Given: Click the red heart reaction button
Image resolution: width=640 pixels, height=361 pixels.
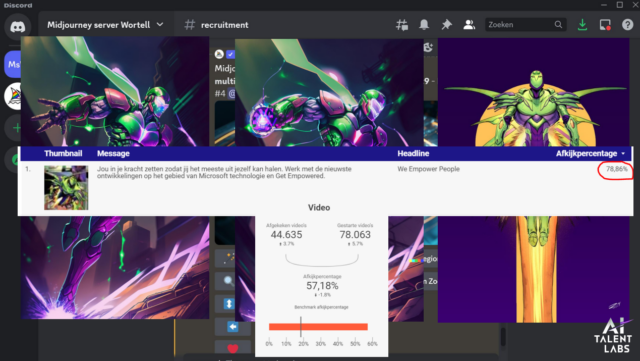Looking at the screenshot, I should [x=232, y=348].
